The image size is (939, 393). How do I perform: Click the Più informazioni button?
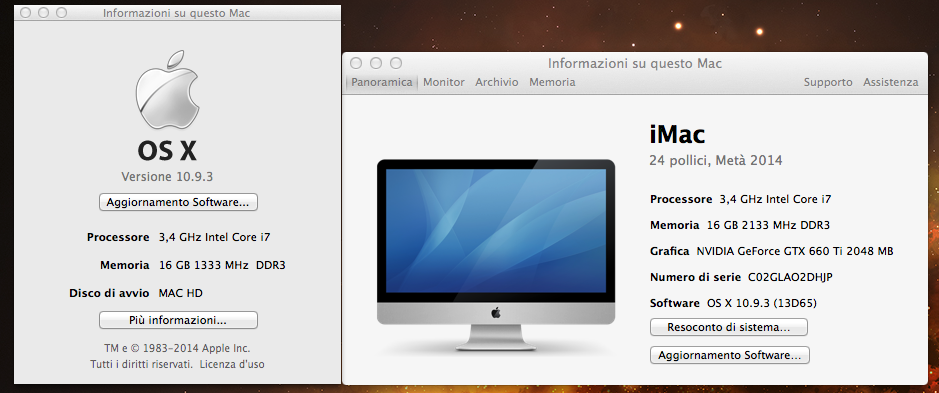[178, 320]
